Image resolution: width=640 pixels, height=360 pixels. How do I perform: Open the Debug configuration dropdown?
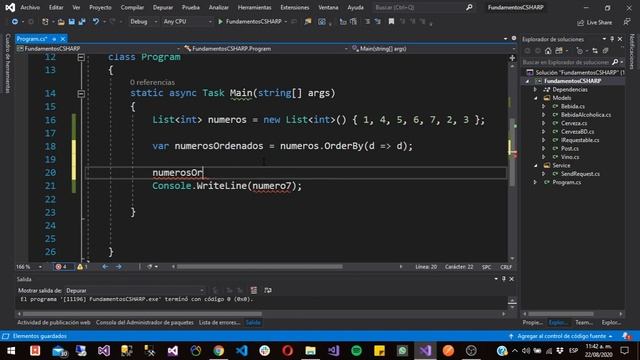[143, 22]
